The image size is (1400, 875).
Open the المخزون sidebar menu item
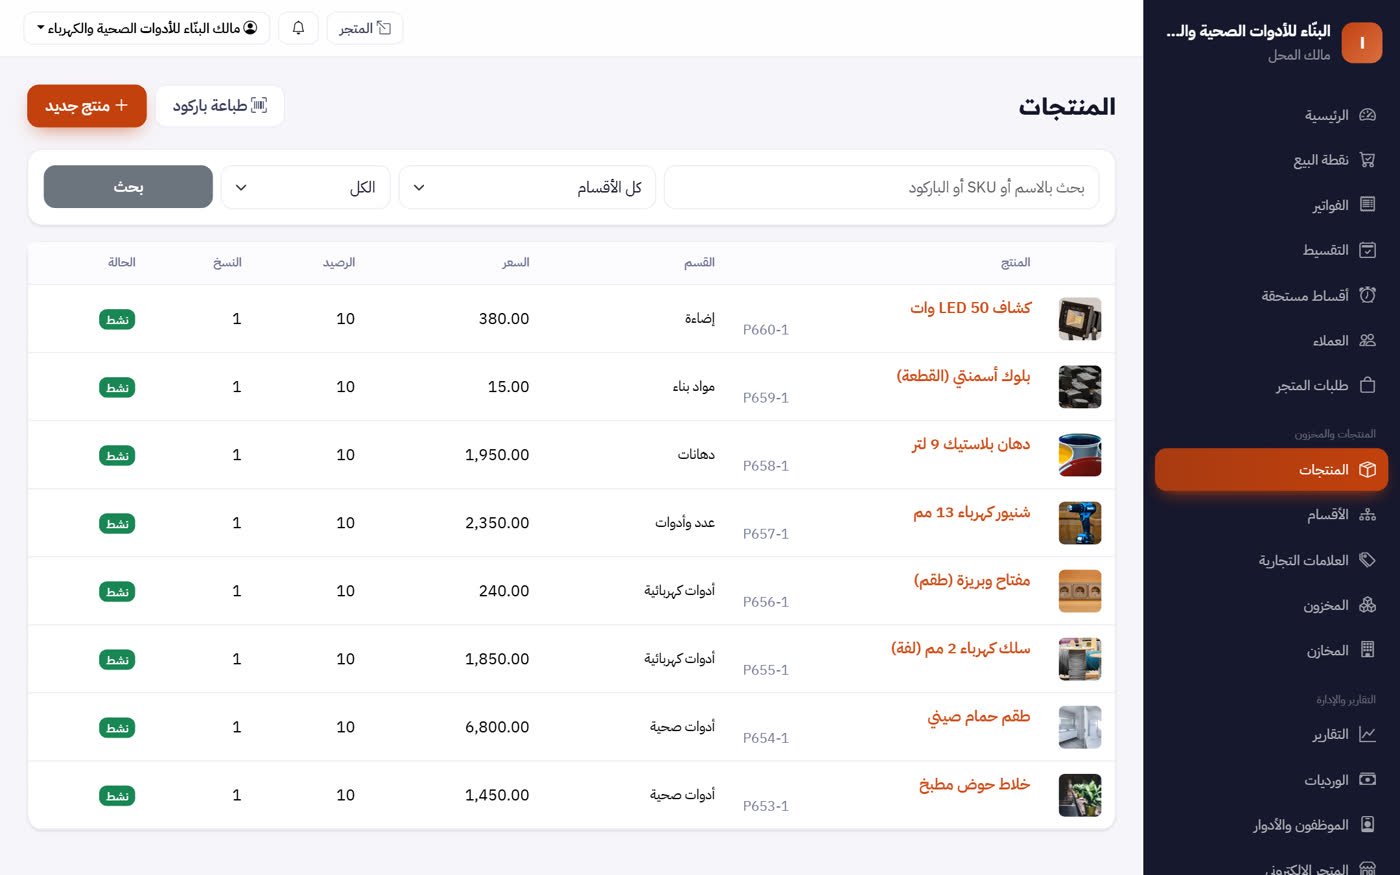click(1271, 605)
